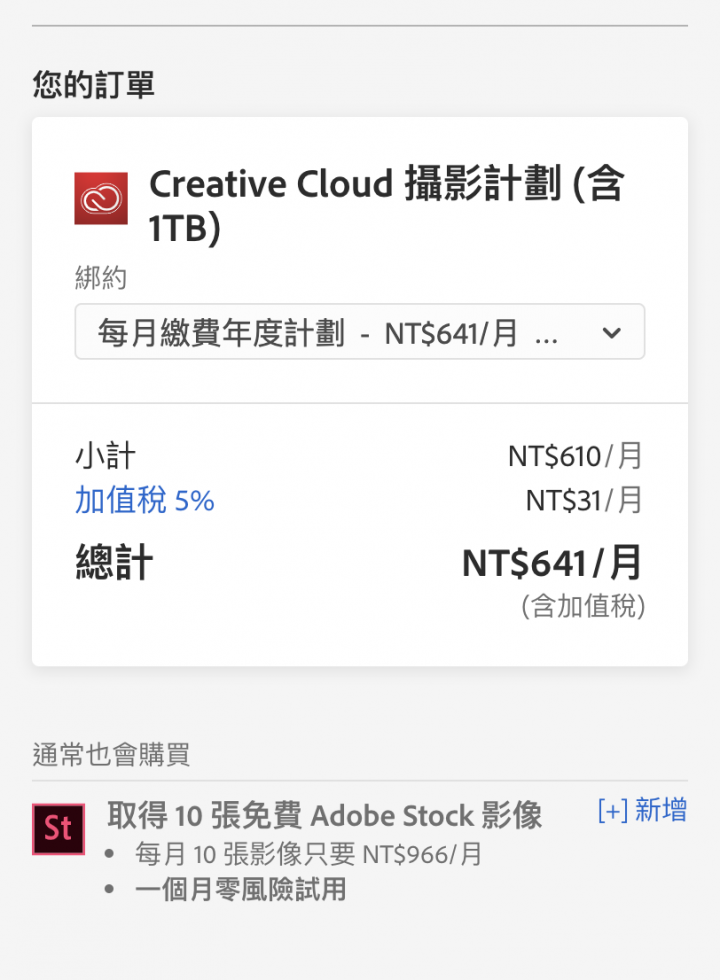The height and width of the screenshot is (980, 720).
Task: Click the NT$31/月 tax amount
Action: [x=584, y=500]
